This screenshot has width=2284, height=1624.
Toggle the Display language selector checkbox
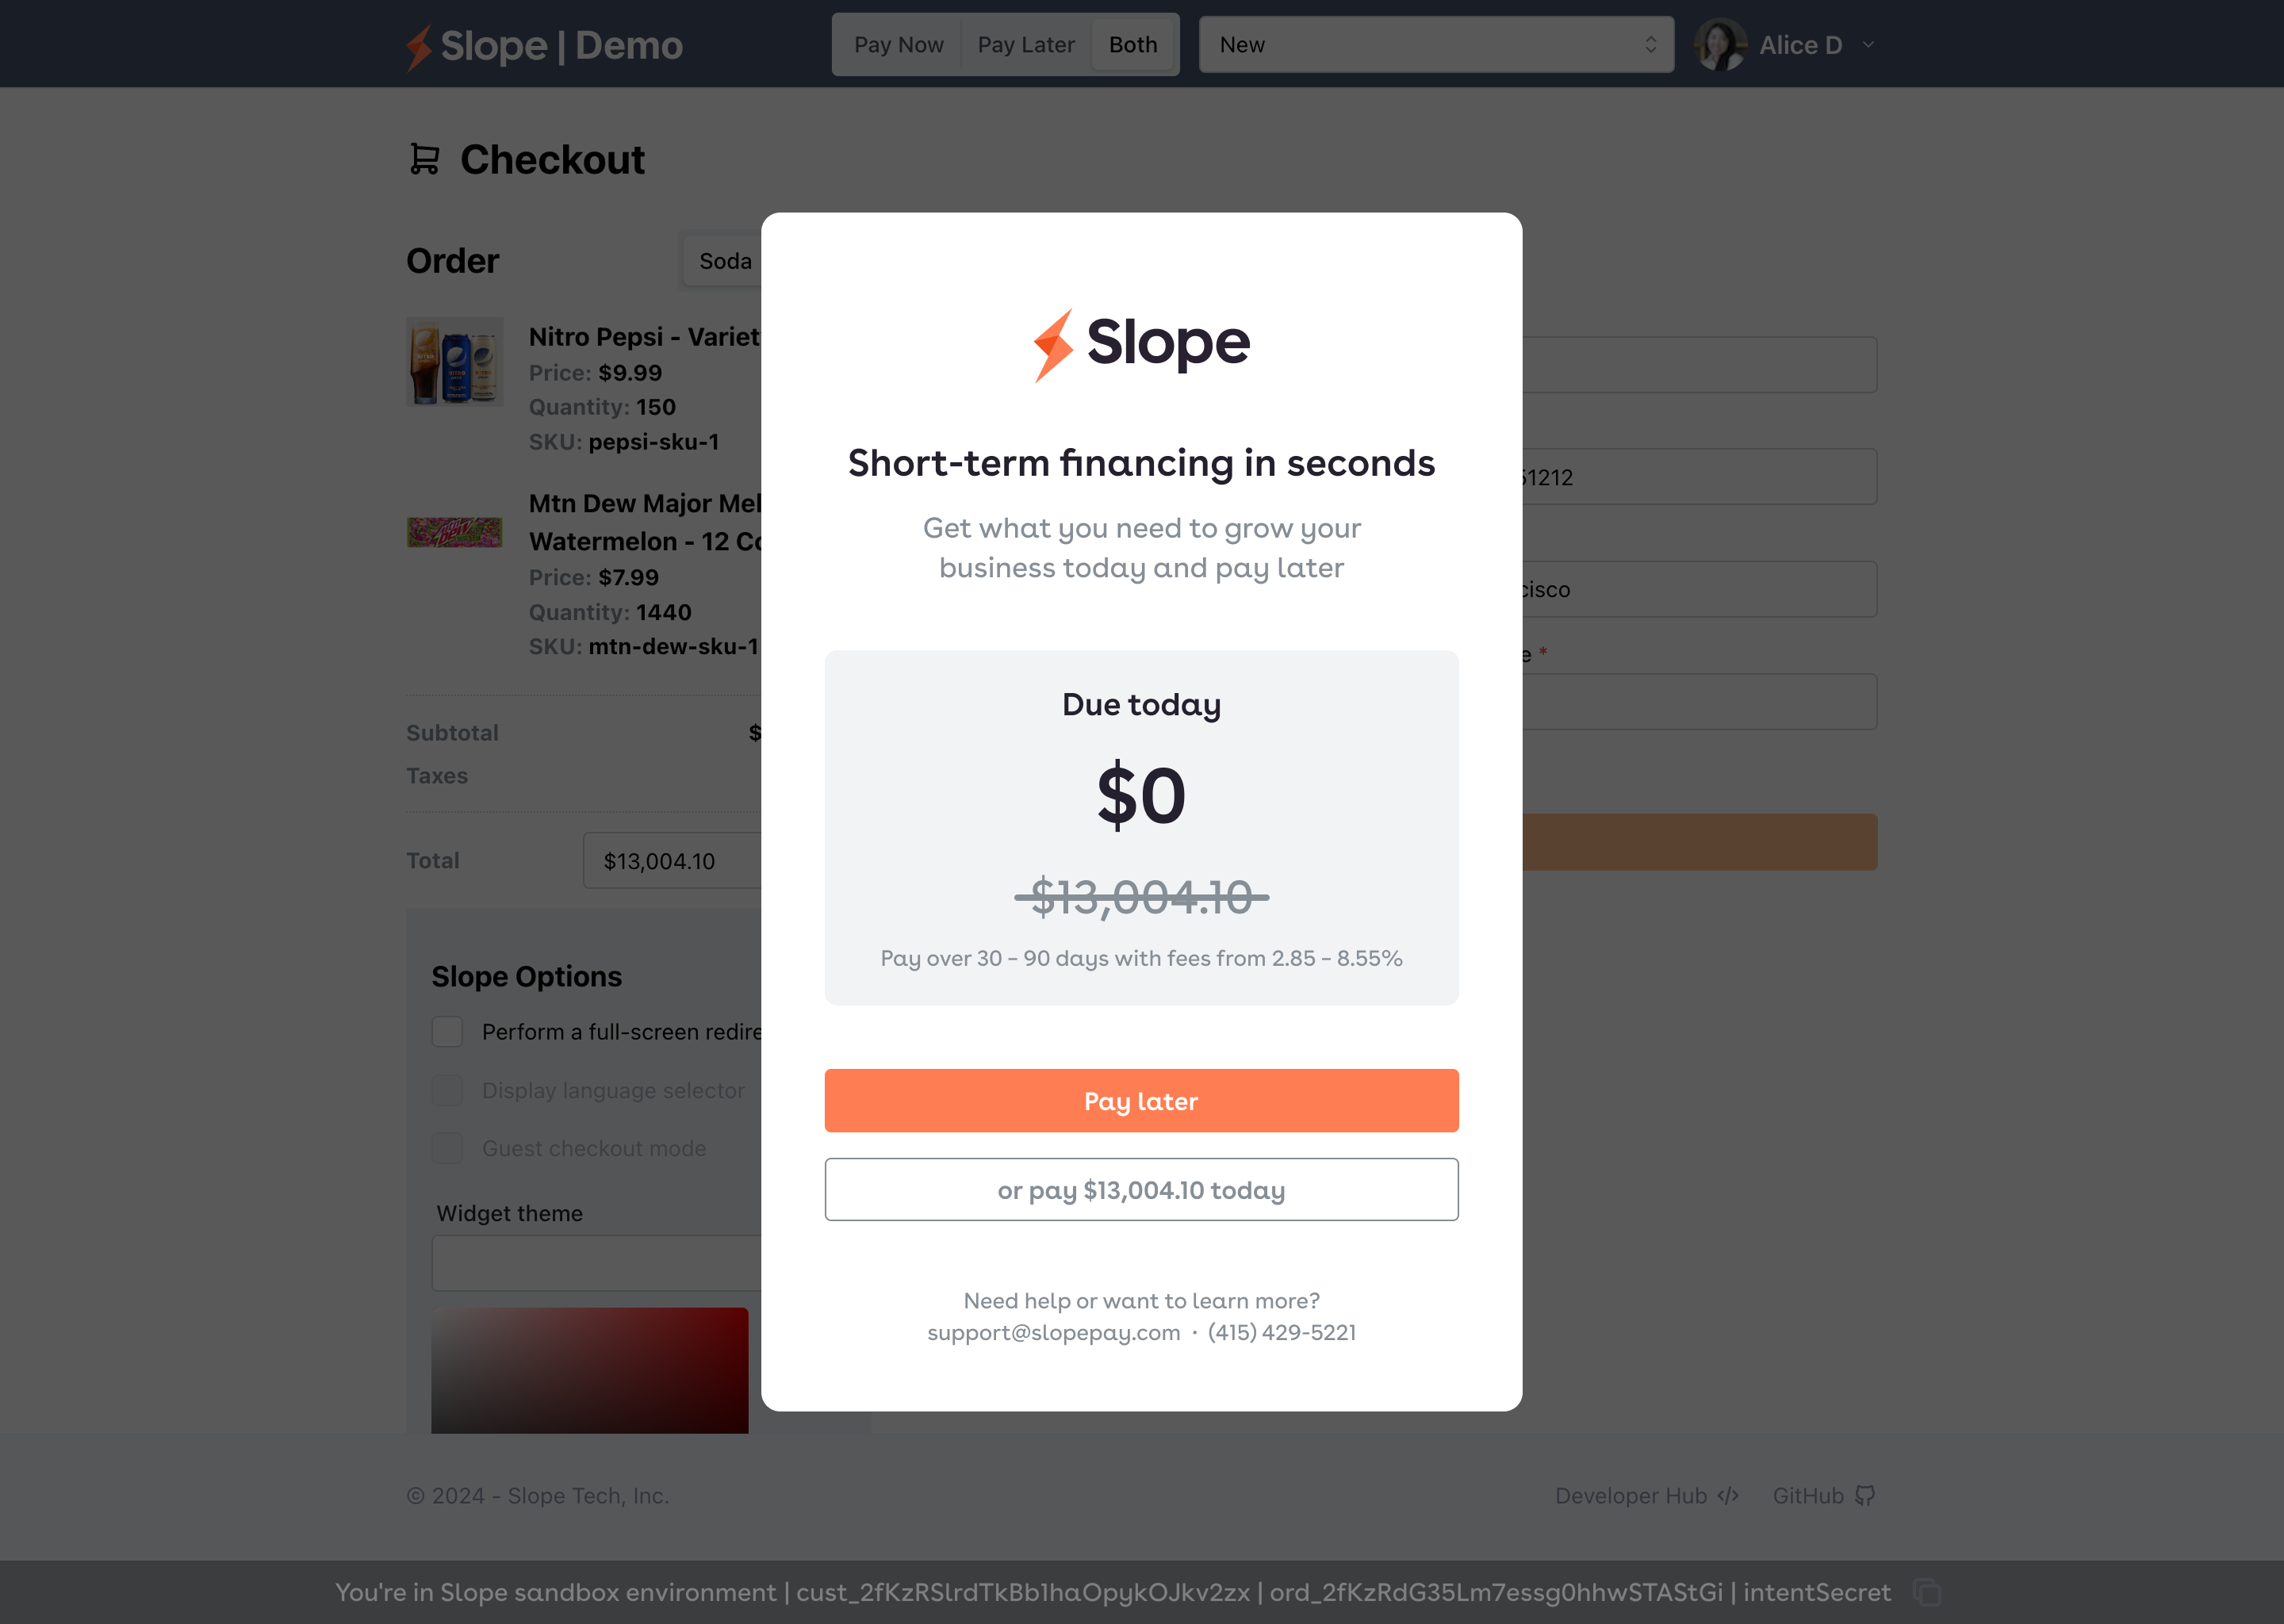click(x=447, y=1090)
